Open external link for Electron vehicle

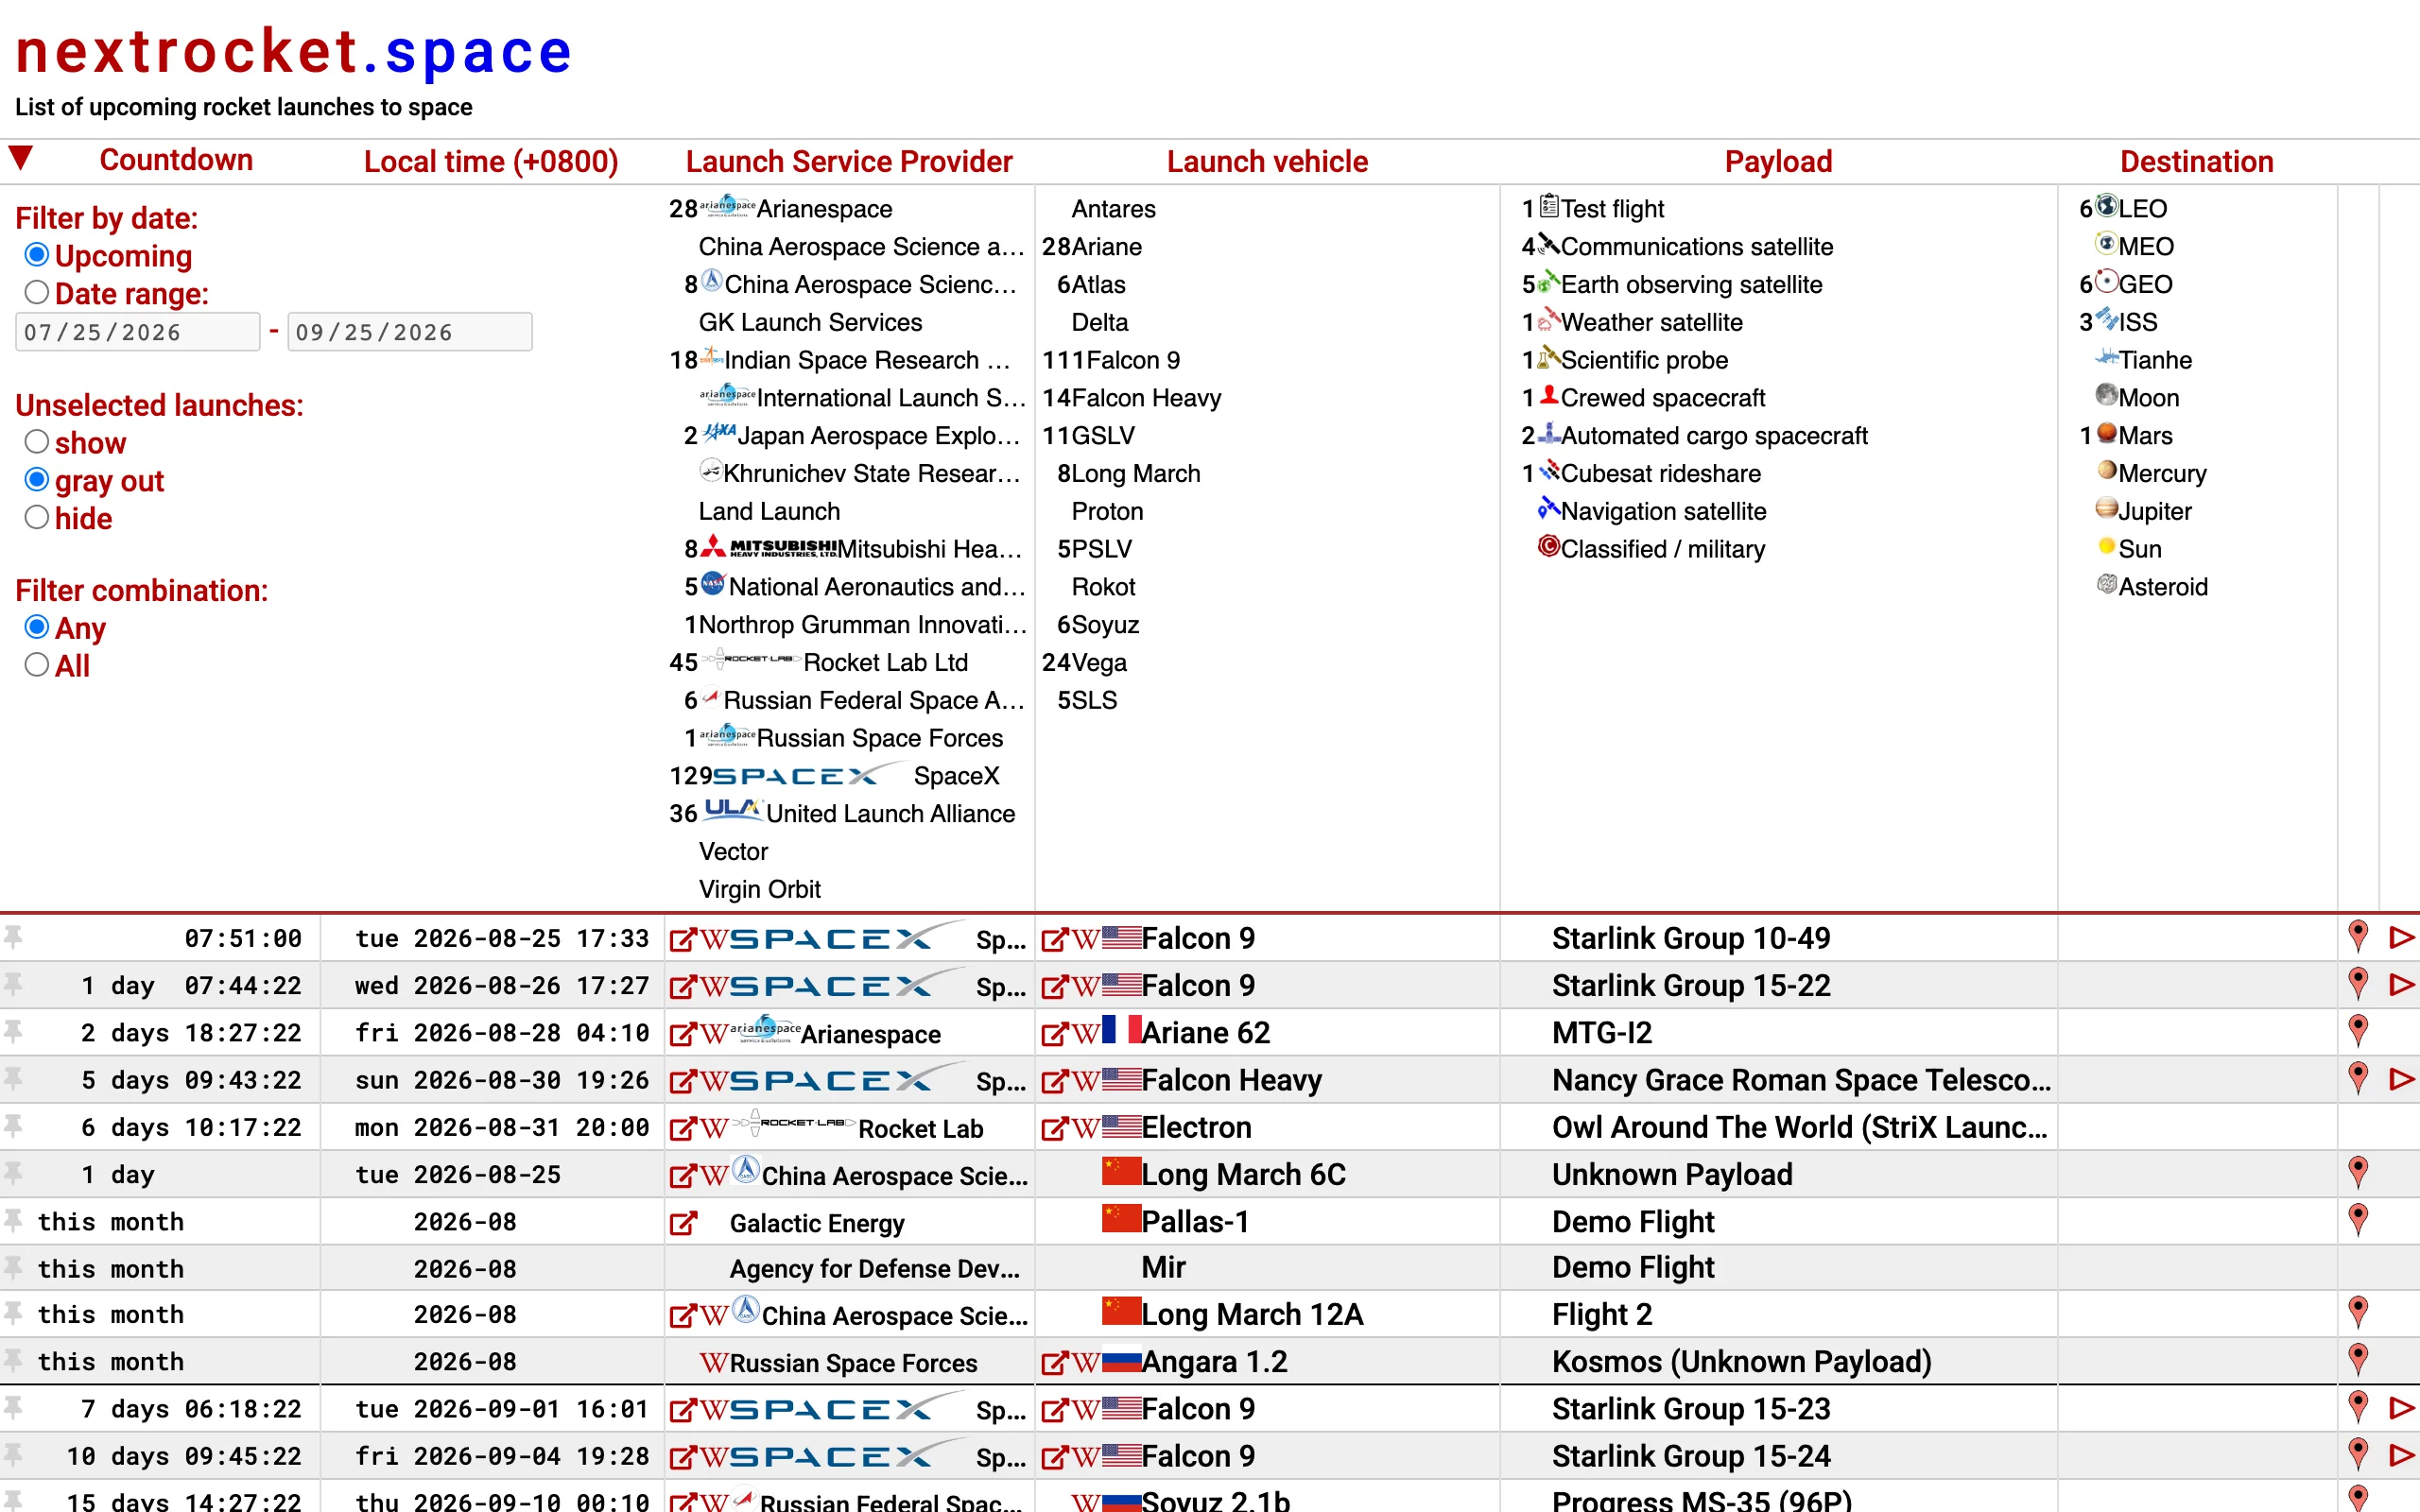pos(1055,1128)
